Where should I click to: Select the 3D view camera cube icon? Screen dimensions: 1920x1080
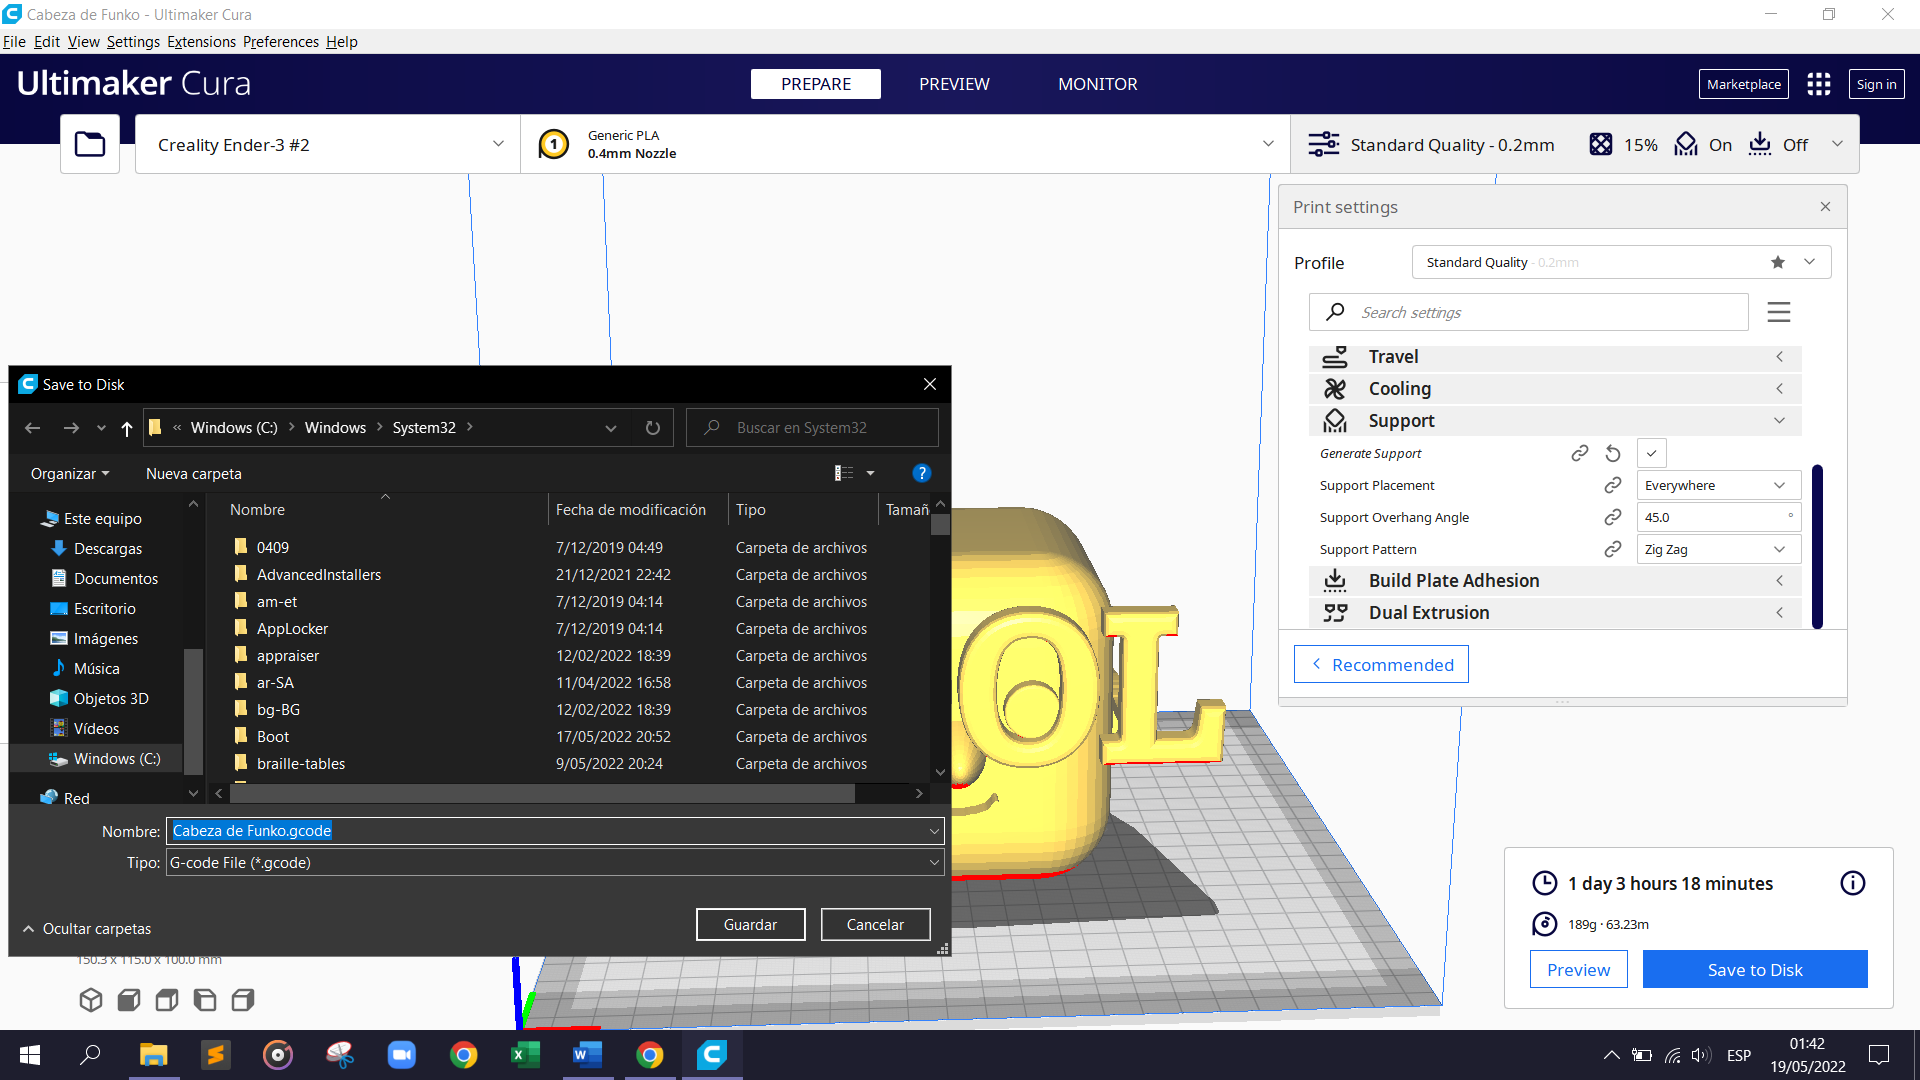(x=91, y=1000)
